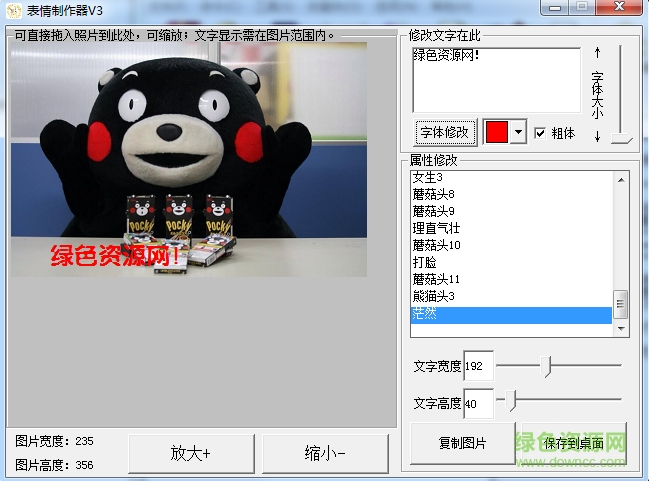This screenshot has width=649, height=481.
Task: Select 蘑菇头8 in the template list
Action: (x=511, y=194)
